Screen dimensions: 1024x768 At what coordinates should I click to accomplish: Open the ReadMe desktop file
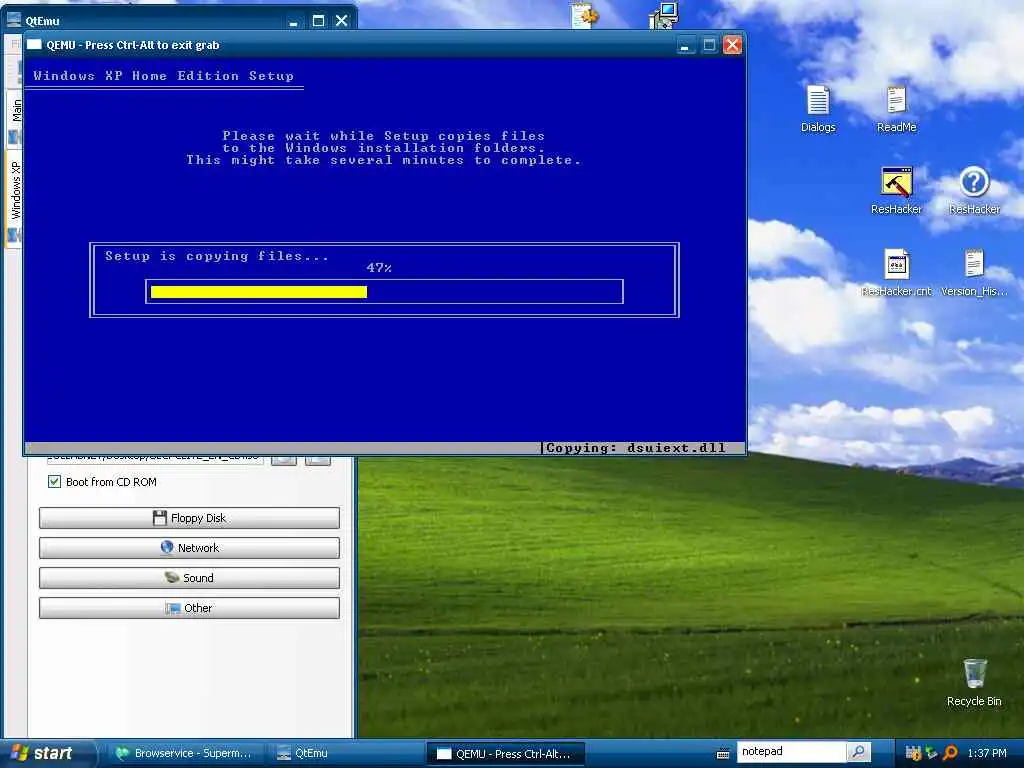(896, 108)
